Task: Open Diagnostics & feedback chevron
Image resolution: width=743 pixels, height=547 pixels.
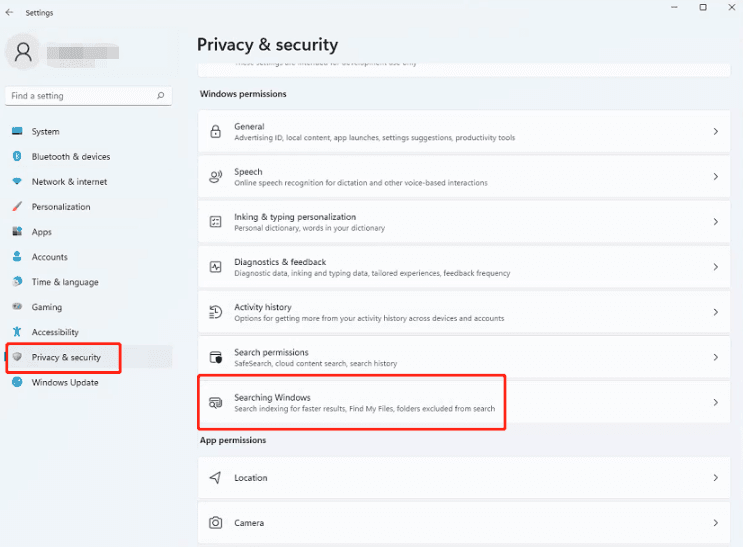Action: click(716, 267)
